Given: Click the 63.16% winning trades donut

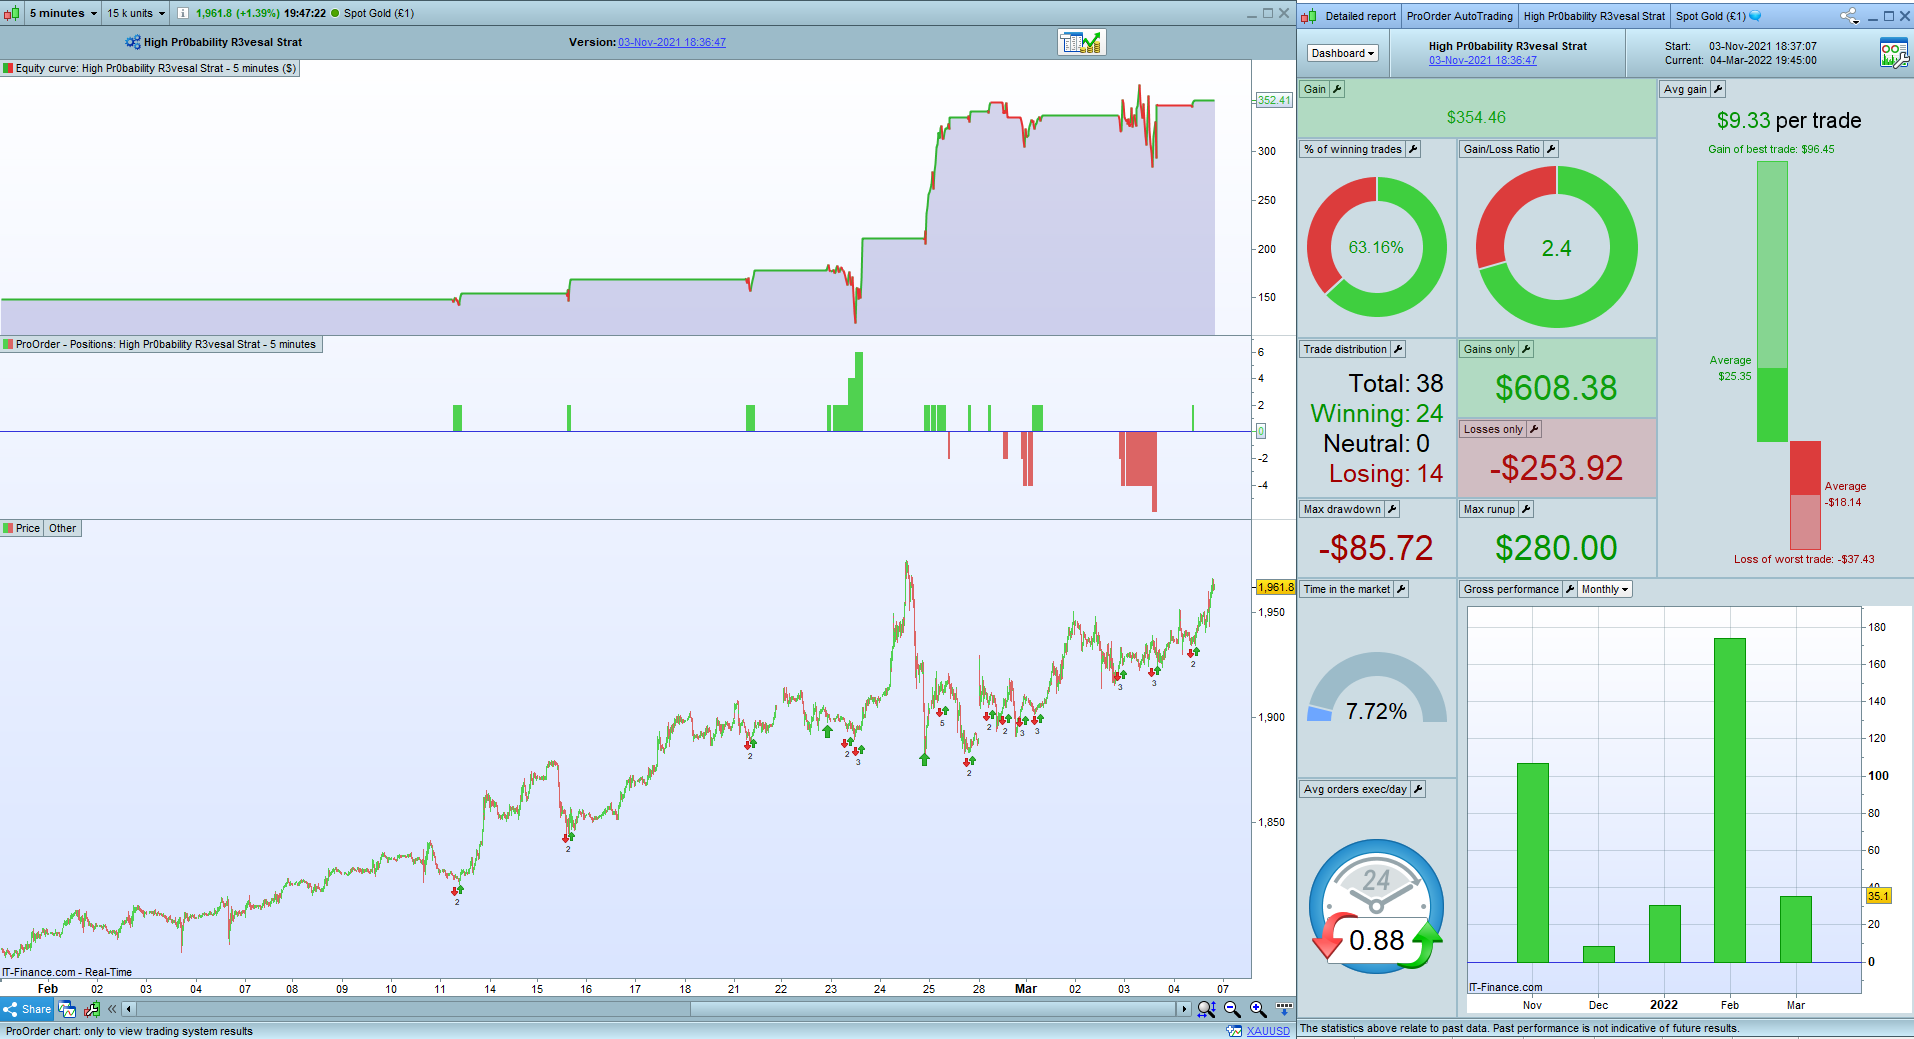Looking at the screenshot, I should 1377,247.
